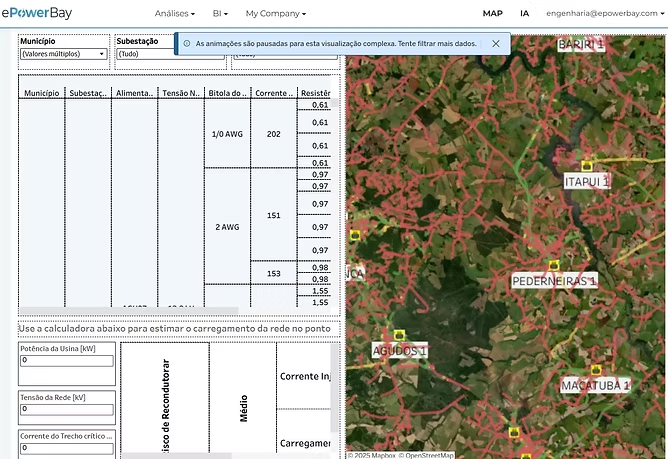Click the Bitola do column header
Screen dimensions: 668x459
click(x=227, y=92)
